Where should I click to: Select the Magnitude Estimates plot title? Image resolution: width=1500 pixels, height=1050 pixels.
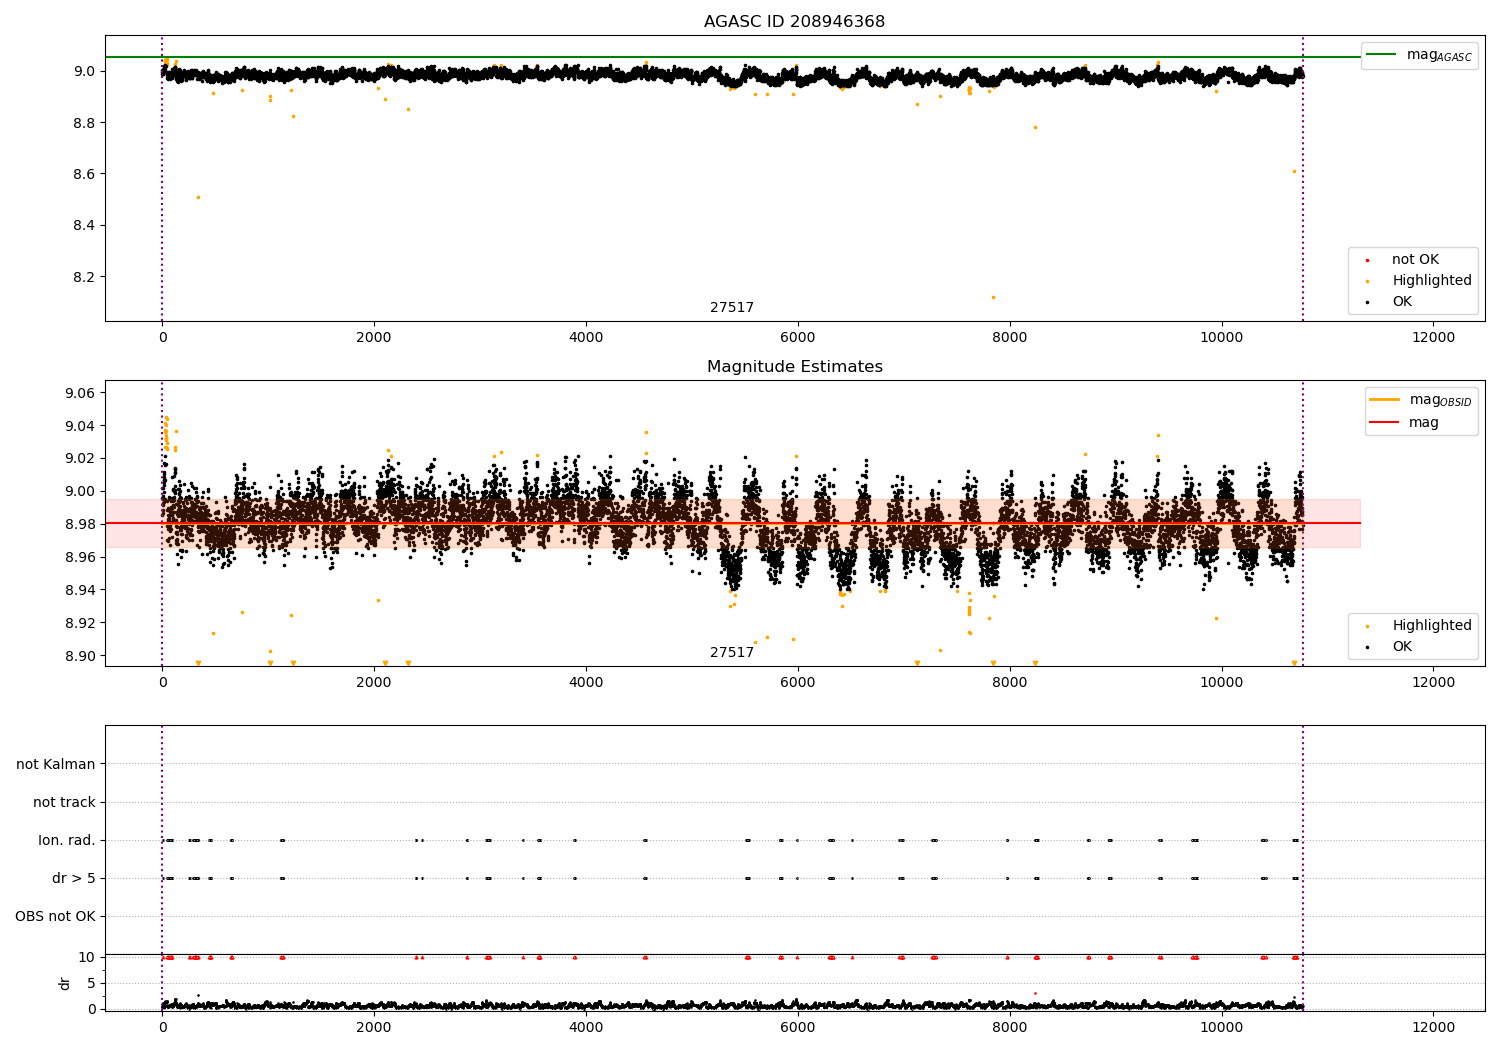[x=794, y=367]
